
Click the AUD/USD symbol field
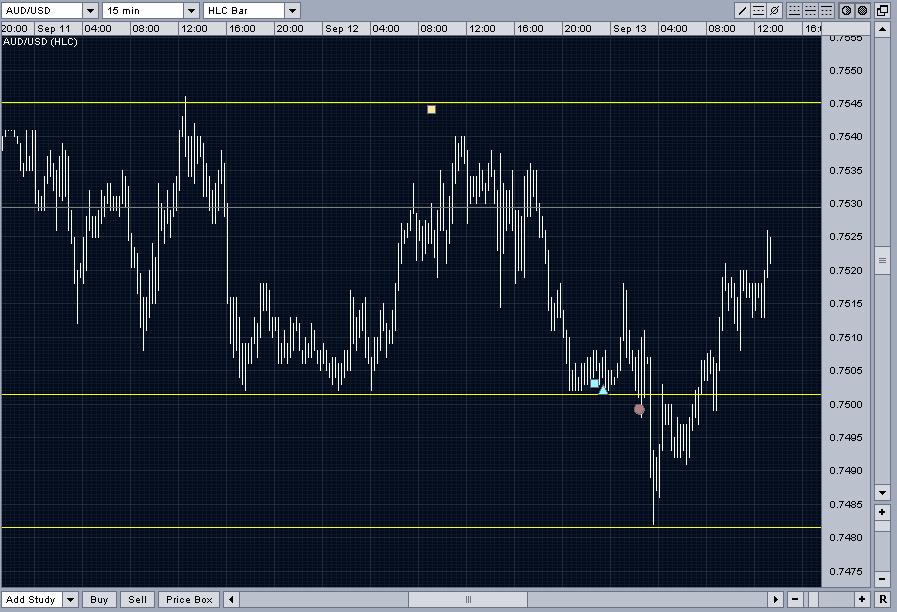point(42,10)
